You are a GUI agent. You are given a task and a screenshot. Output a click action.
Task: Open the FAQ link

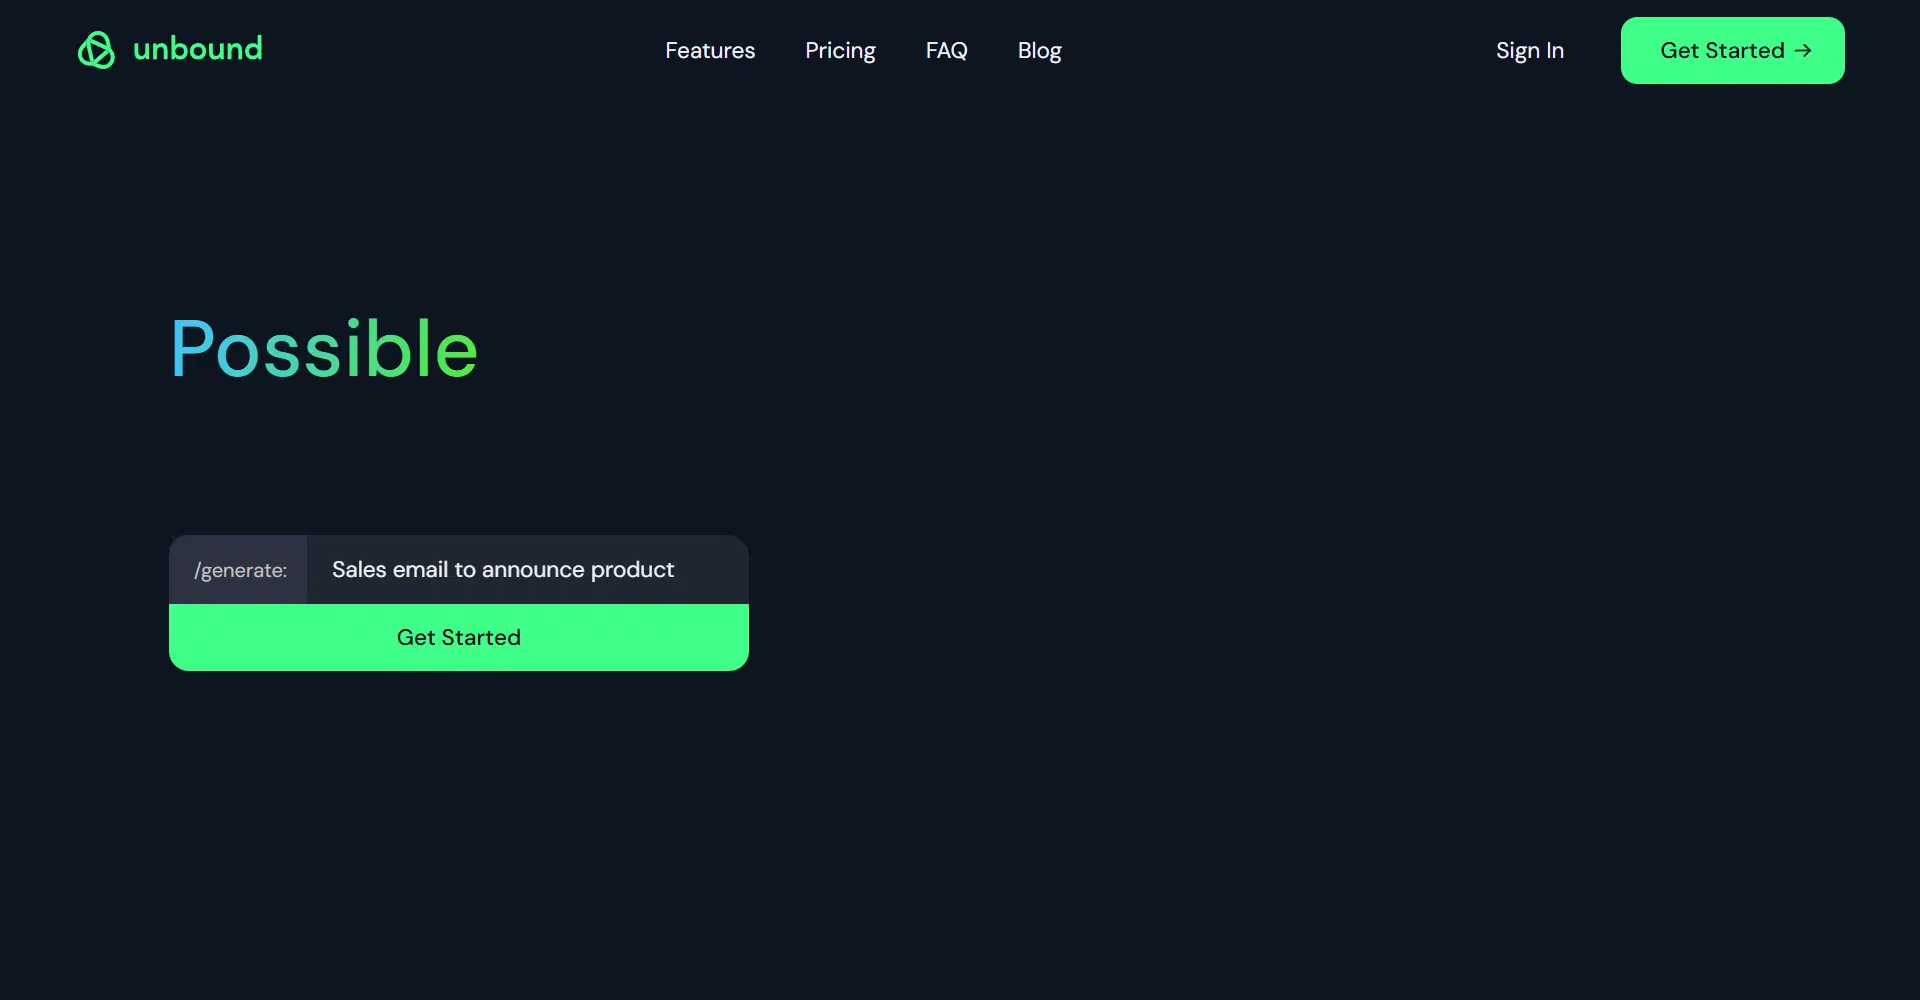point(946,51)
